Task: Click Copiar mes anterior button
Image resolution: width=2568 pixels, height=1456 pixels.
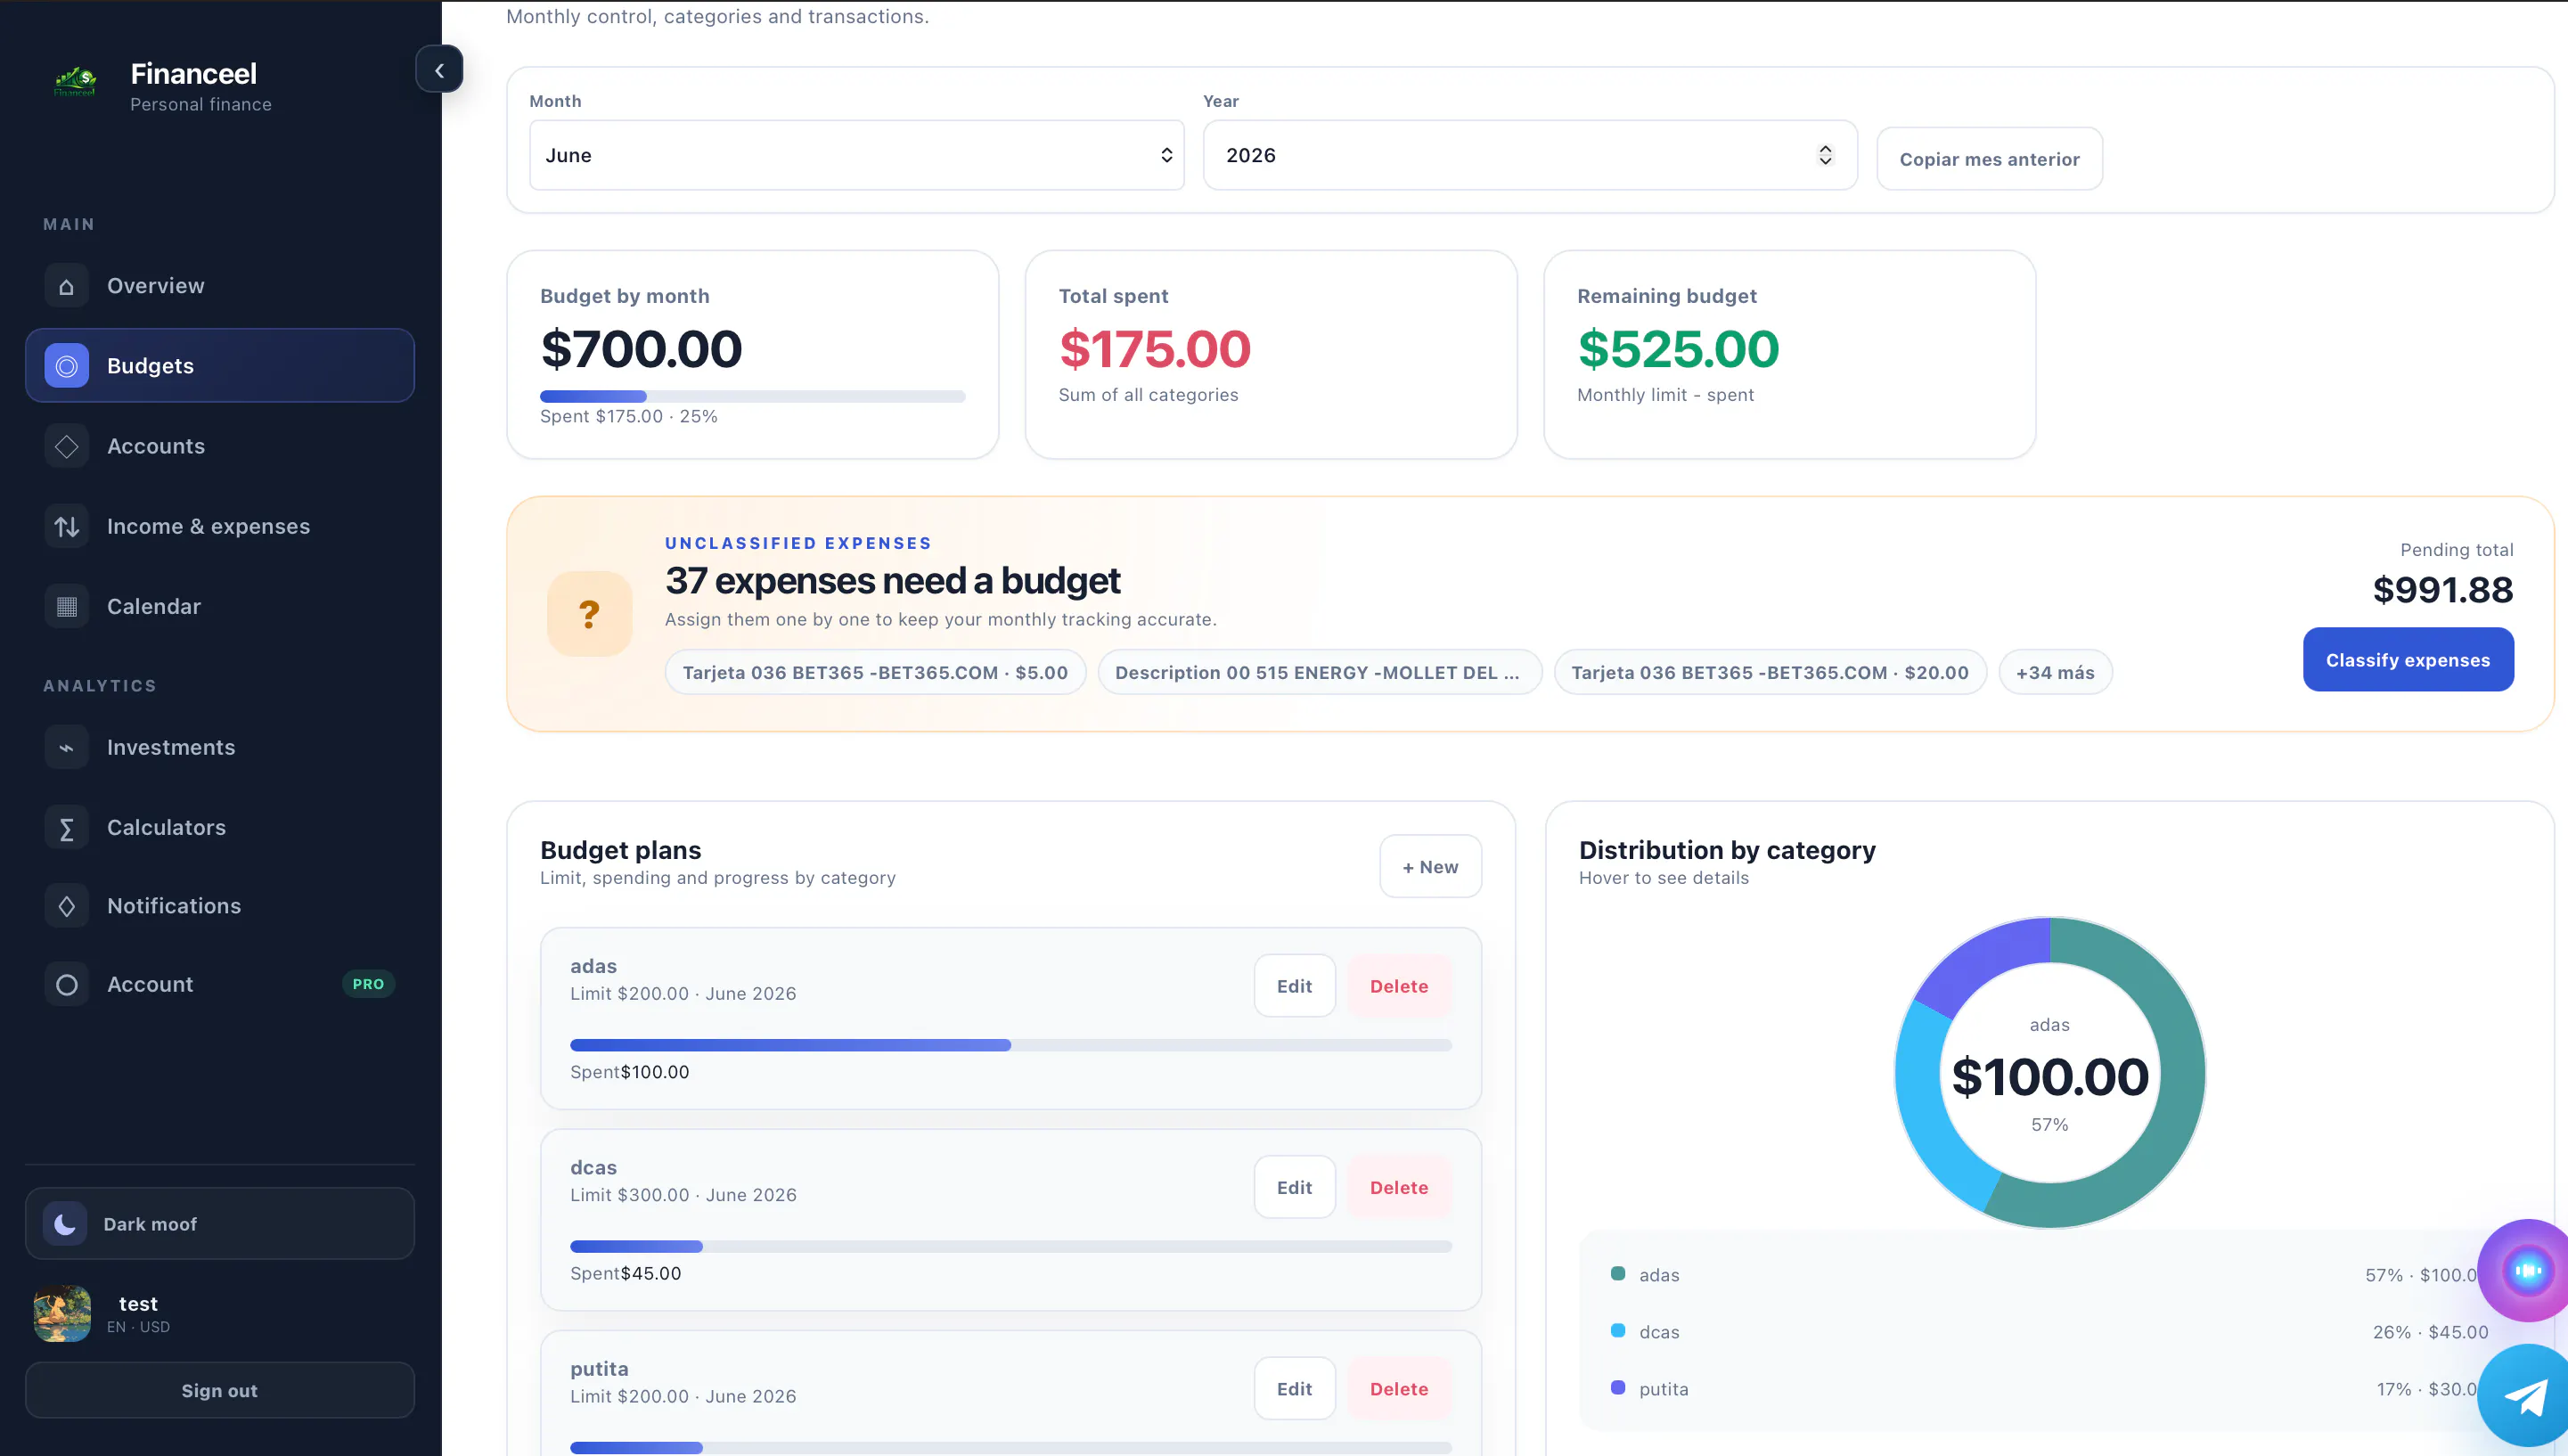Action: coord(1989,159)
